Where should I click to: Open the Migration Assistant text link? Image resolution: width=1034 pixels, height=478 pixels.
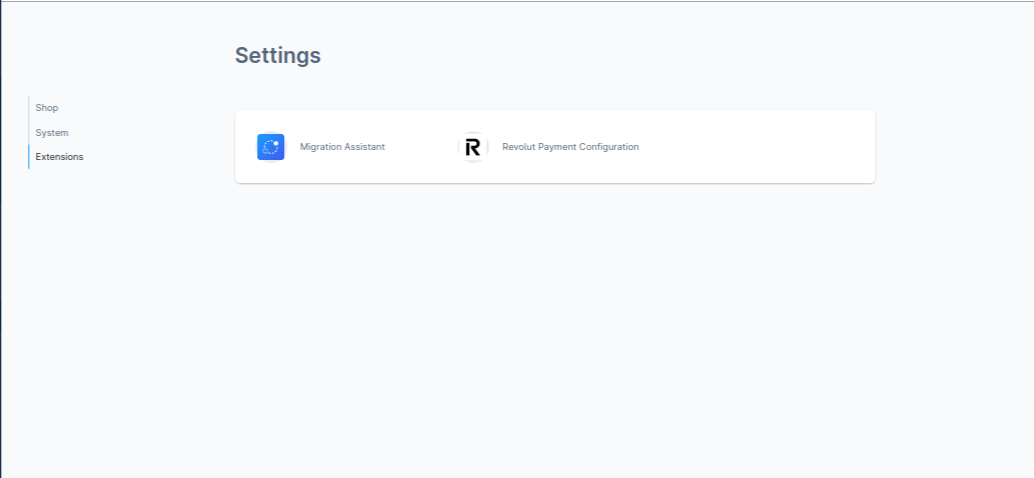(x=342, y=147)
